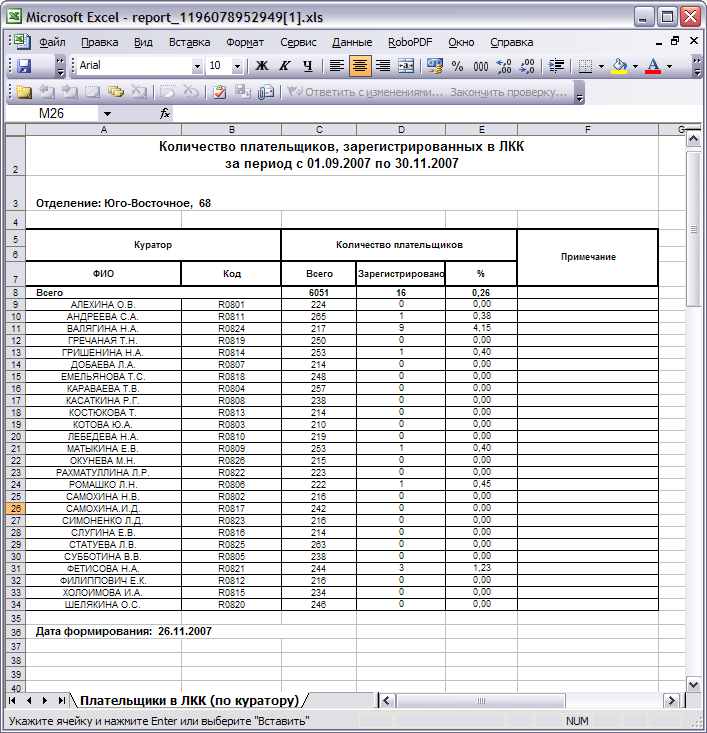
Task: Open the Name Box dropdown arrow
Action: point(108,114)
